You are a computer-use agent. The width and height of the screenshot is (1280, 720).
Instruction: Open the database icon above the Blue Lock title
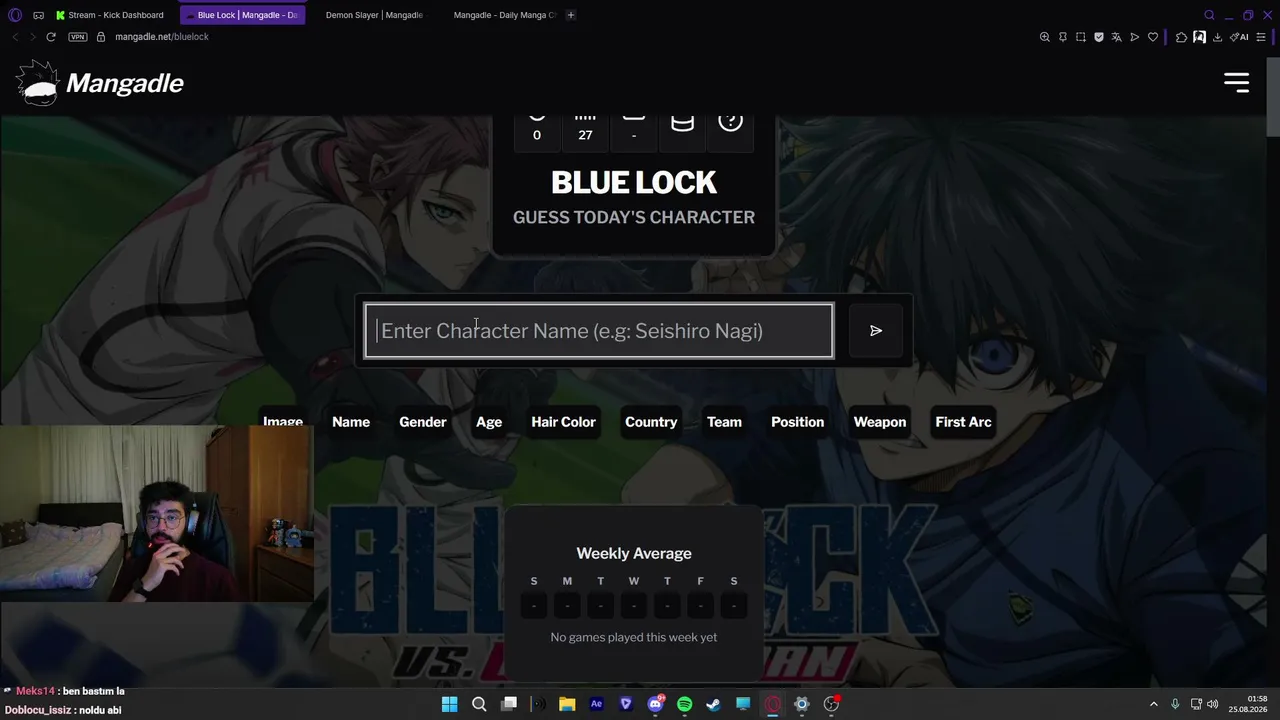tap(682, 124)
